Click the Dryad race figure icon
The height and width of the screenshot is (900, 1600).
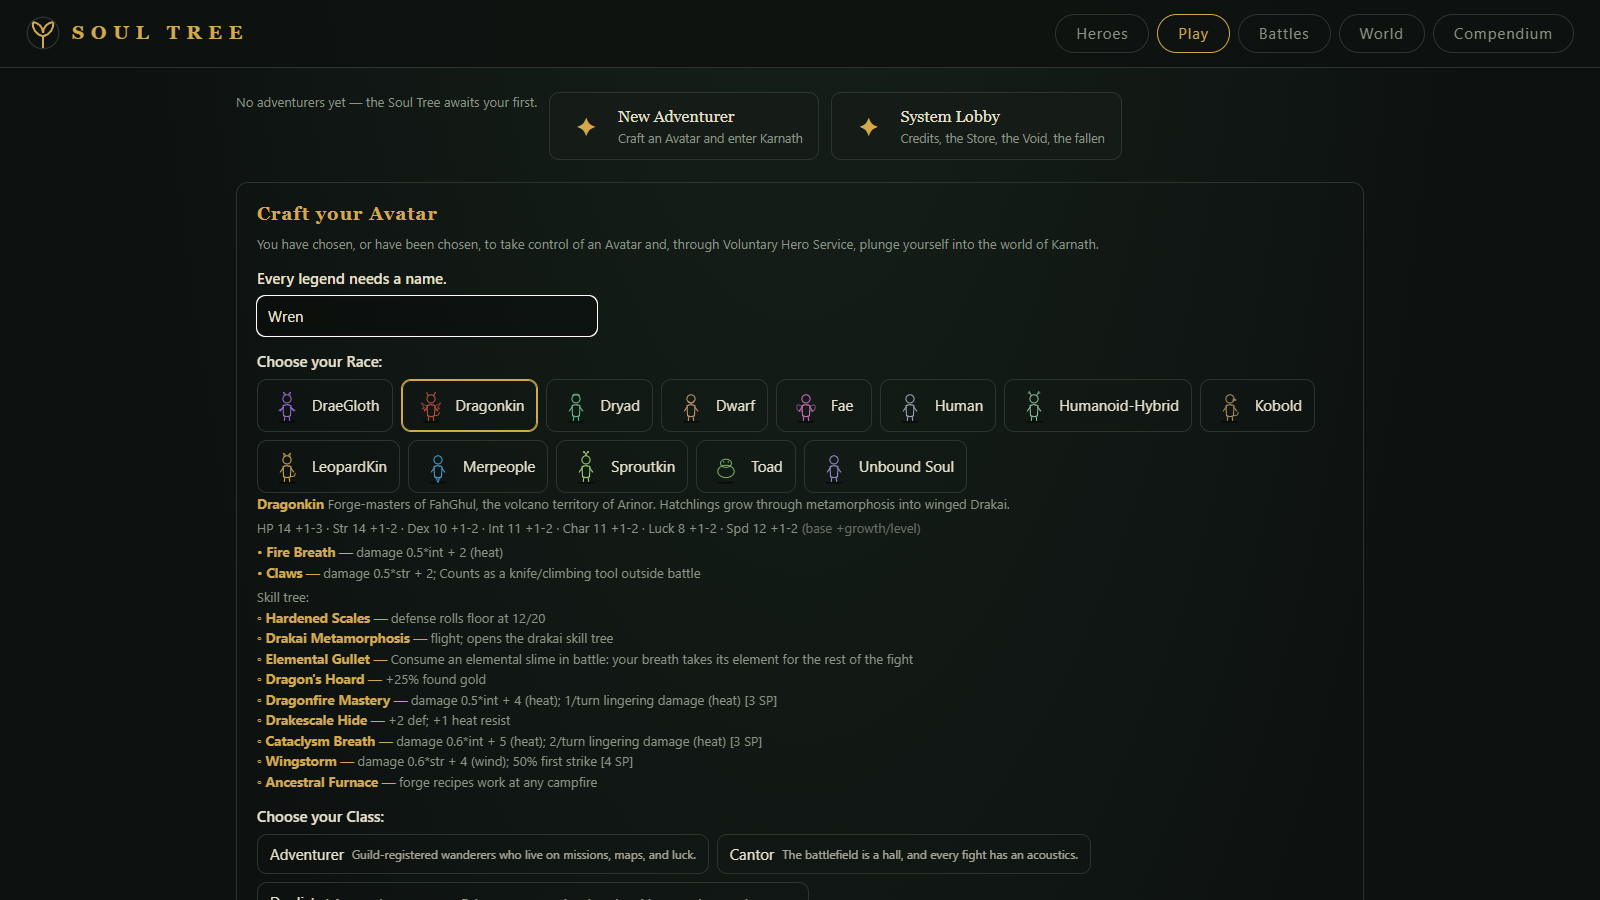click(x=576, y=406)
